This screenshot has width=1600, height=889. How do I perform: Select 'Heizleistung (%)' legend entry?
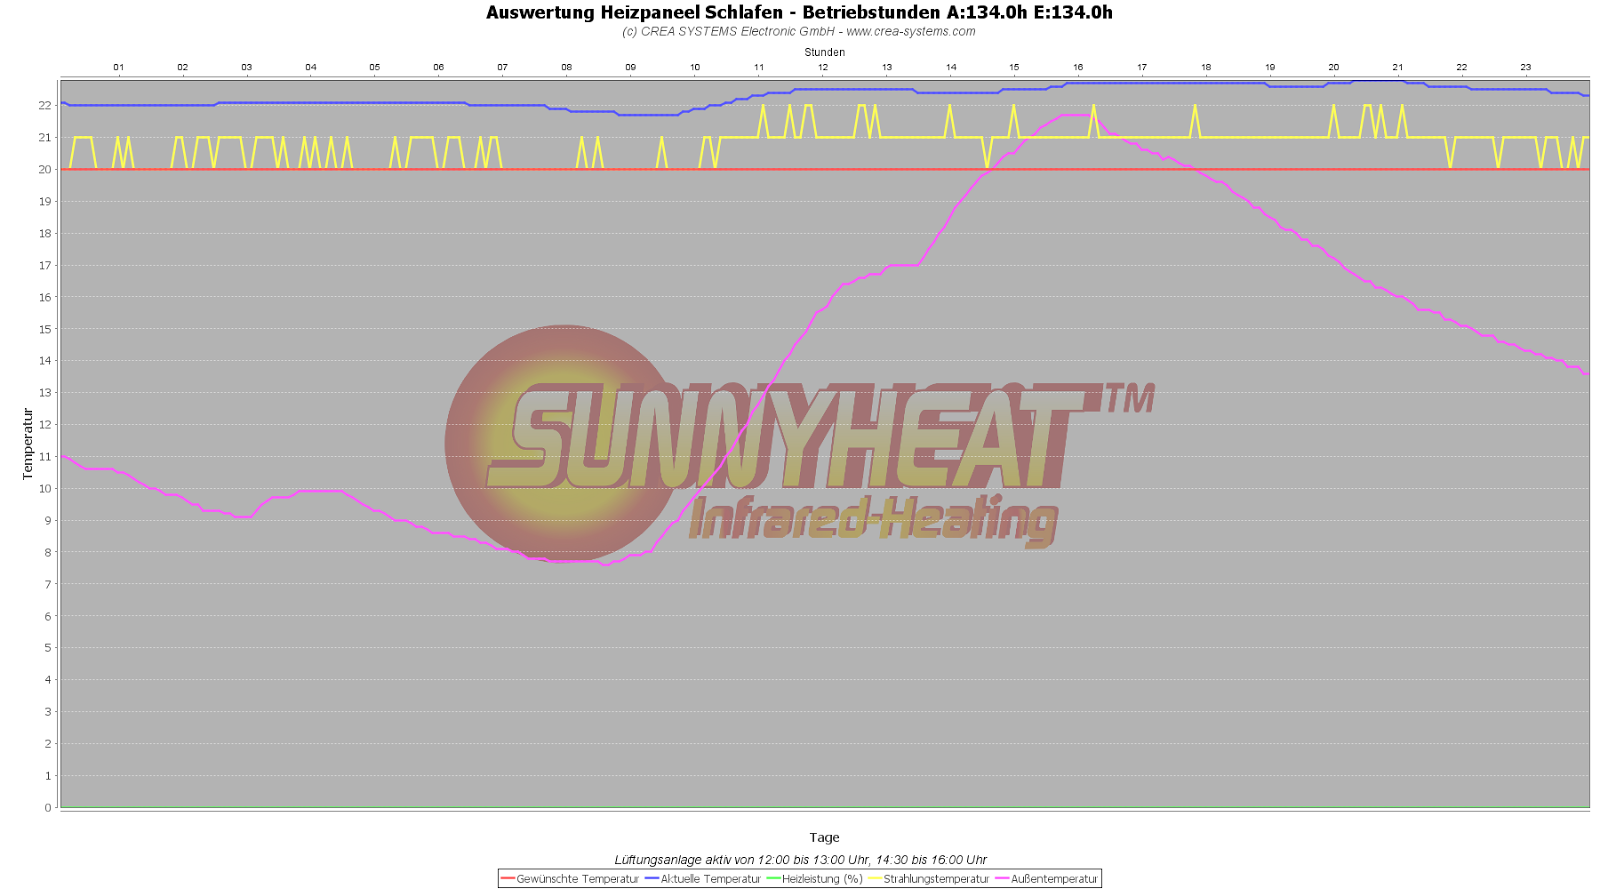point(822,879)
